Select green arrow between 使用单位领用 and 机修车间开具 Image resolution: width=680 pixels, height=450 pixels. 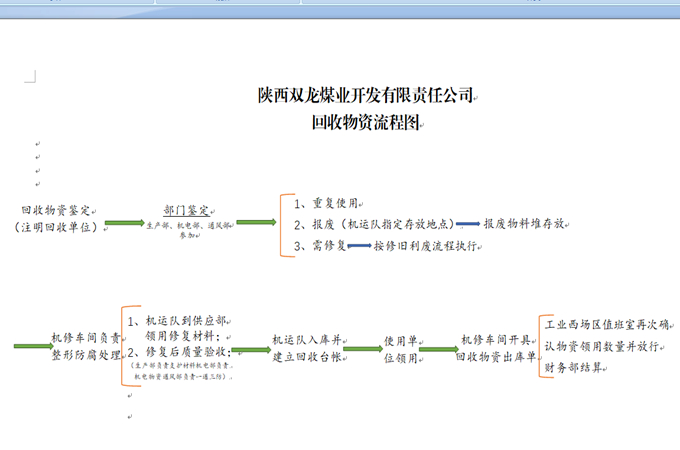(438, 349)
